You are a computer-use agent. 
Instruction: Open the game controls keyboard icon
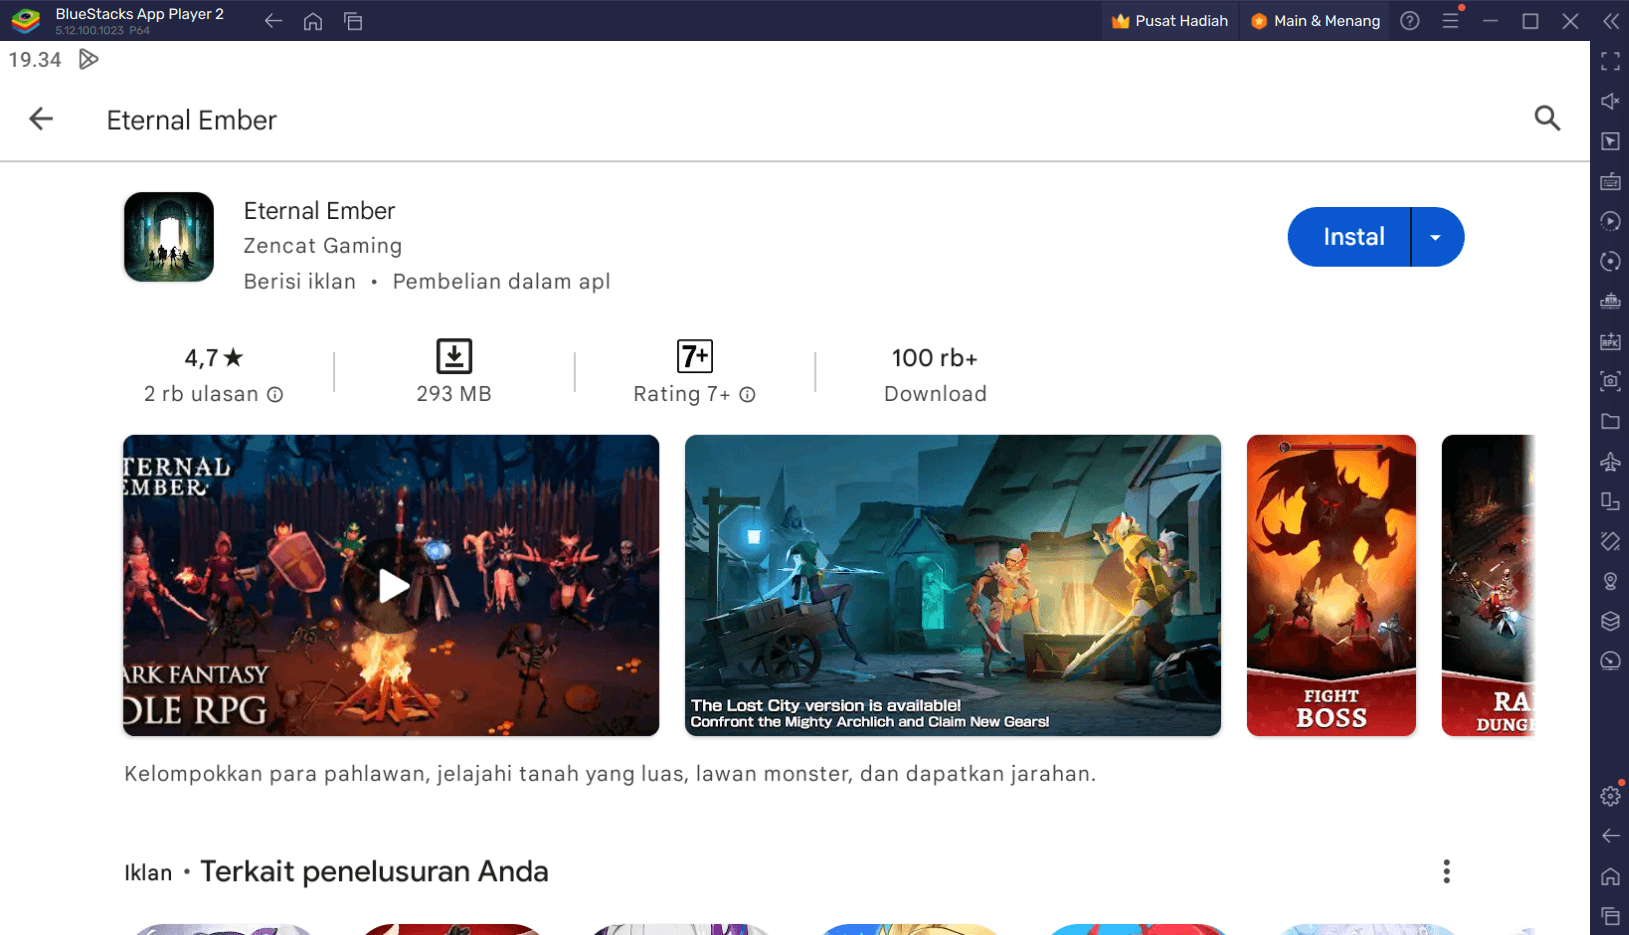(x=1610, y=182)
